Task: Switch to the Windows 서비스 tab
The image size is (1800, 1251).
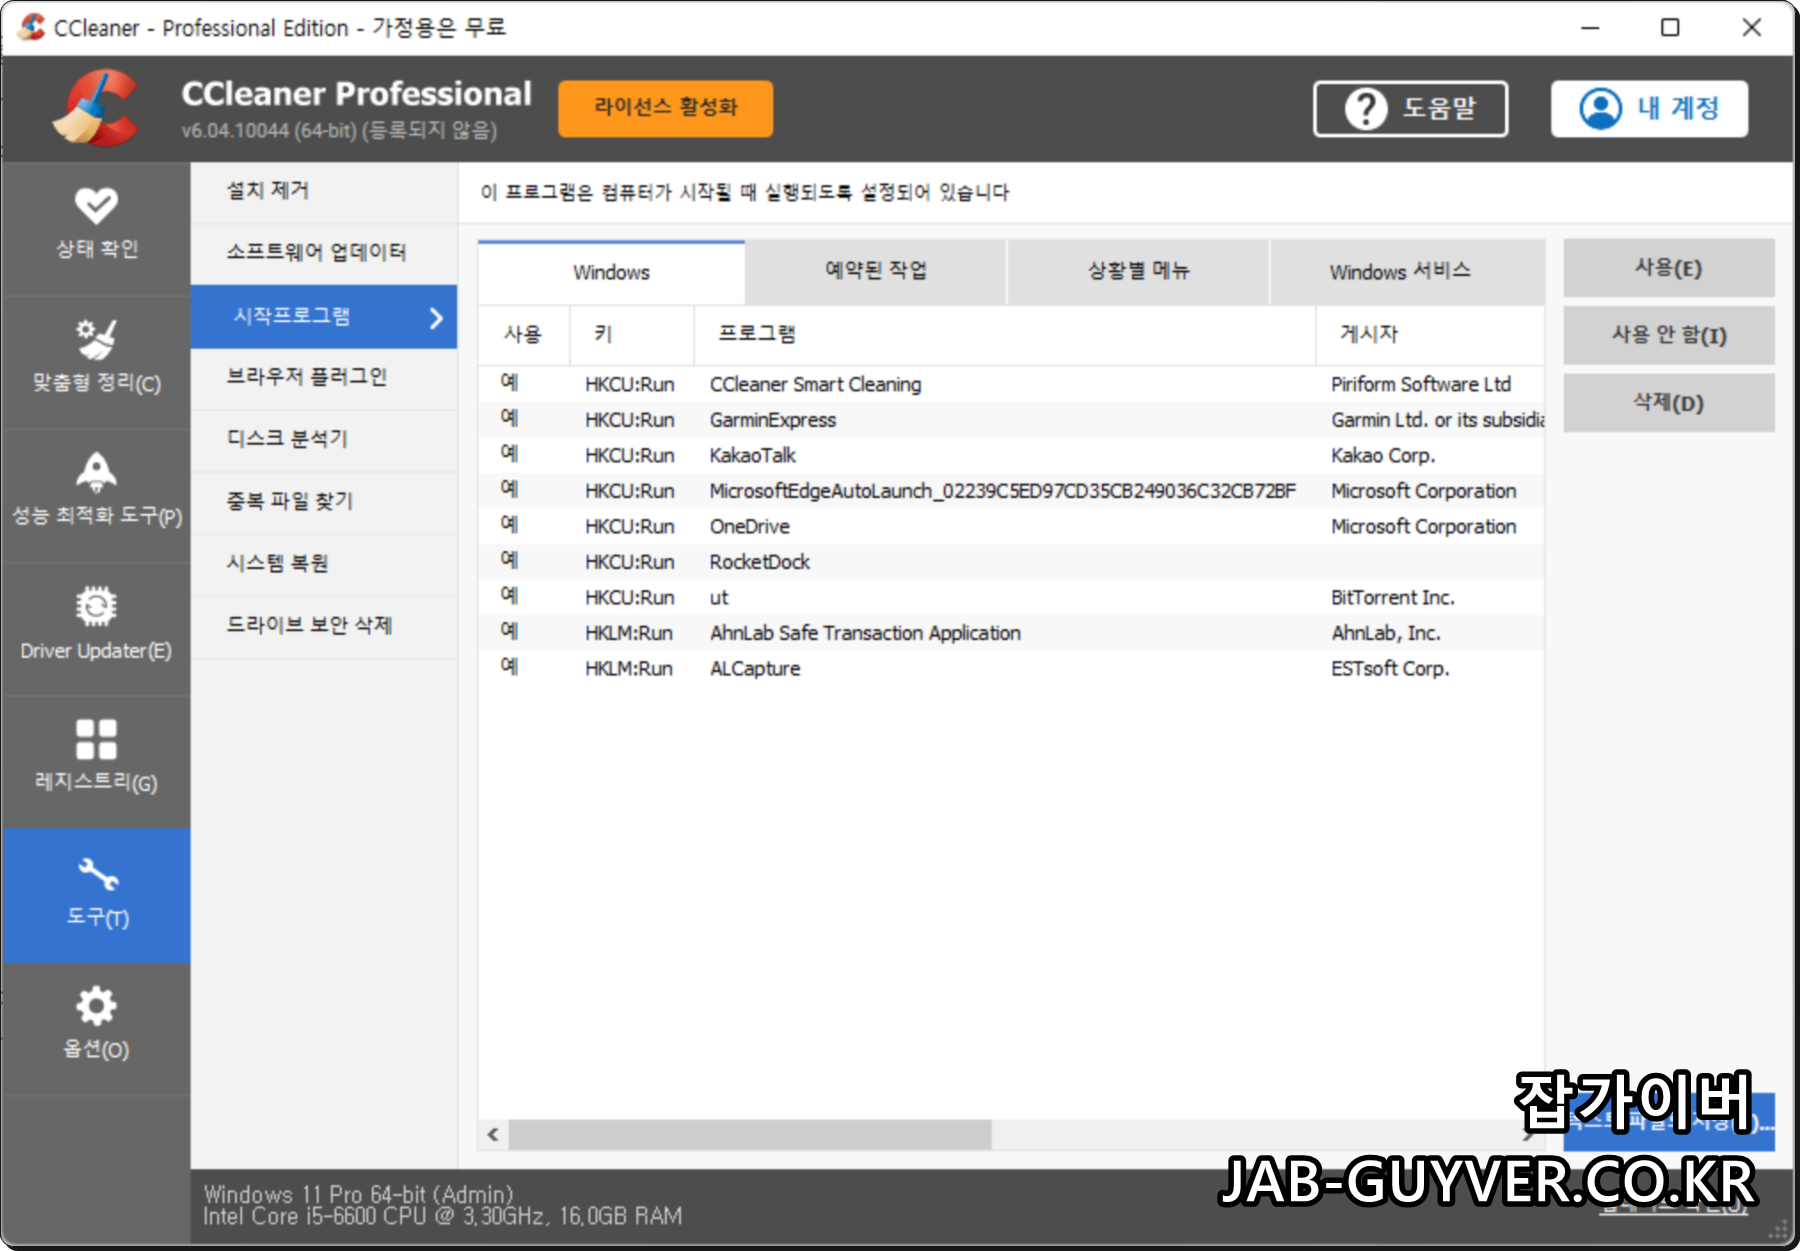Action: [1407, 270]
